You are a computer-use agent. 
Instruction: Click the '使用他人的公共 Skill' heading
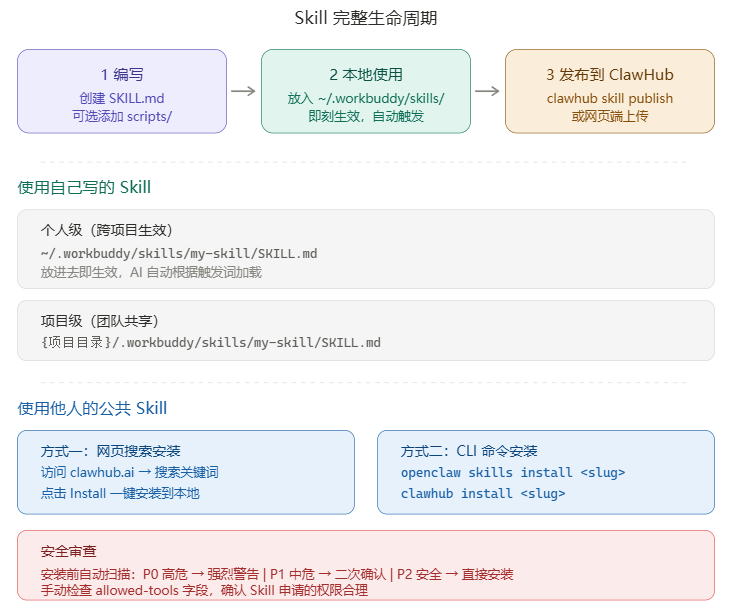click(x=92, y=408)
